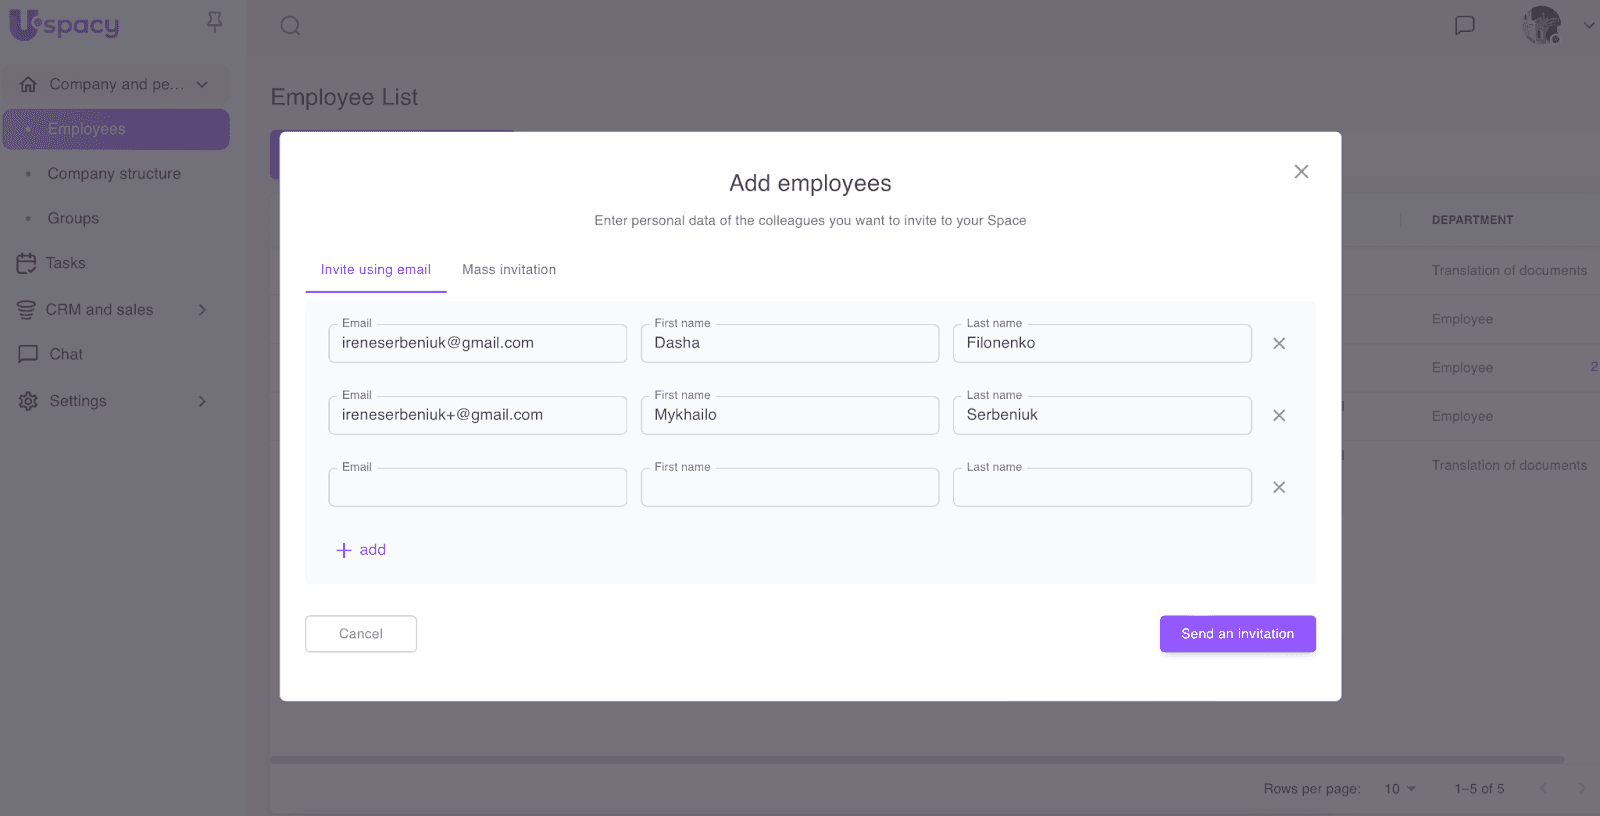Click the empty Email field in third row
This screenshot has width=1600, height=816.
[478, 487]
